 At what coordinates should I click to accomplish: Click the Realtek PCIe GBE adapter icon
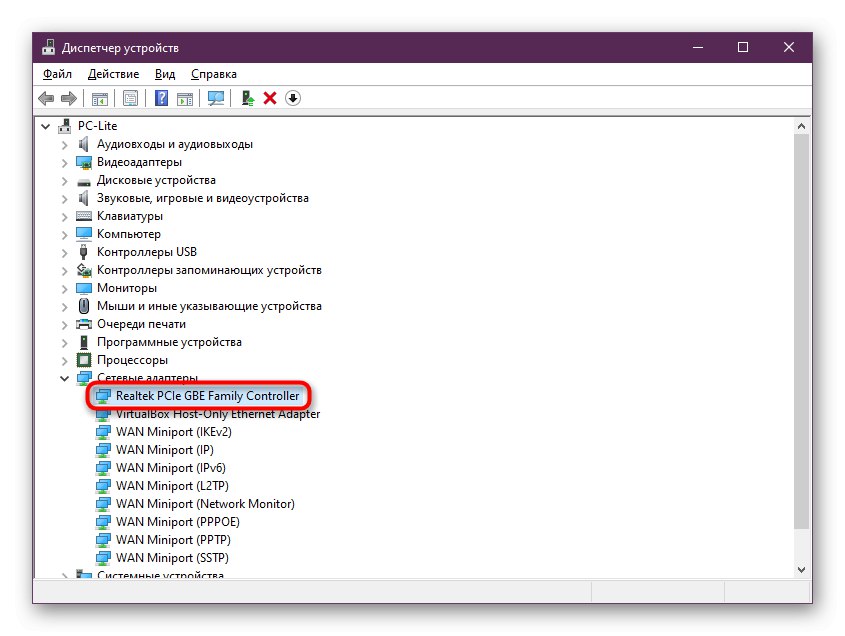(x=103, y=396)
